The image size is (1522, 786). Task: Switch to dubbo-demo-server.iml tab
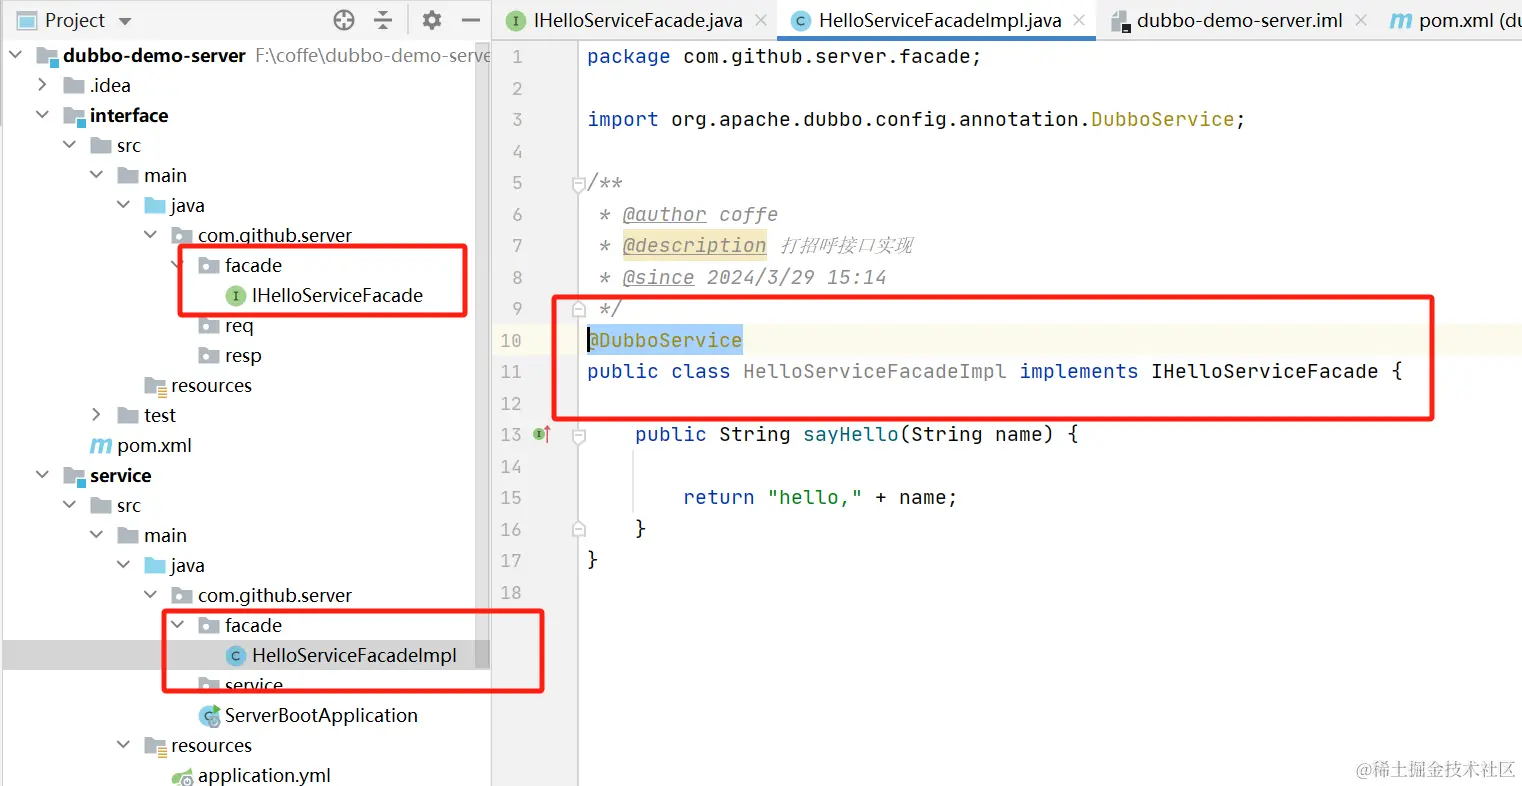pos(1239,20)
